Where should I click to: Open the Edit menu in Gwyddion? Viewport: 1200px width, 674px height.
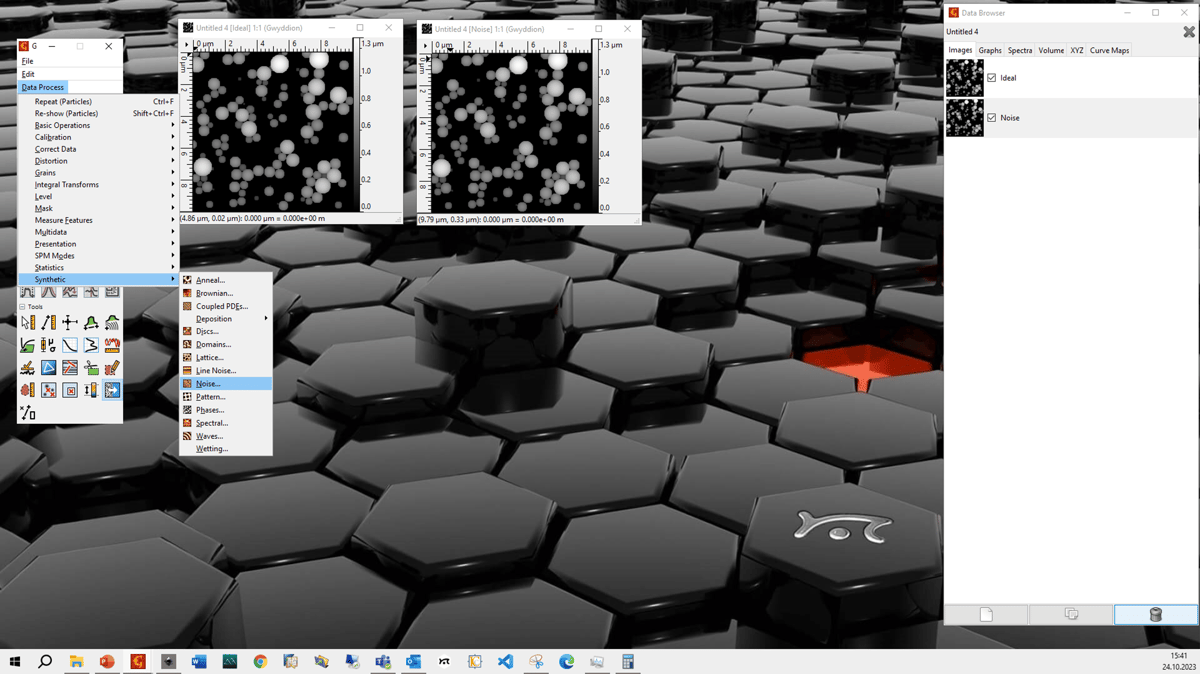28,74
